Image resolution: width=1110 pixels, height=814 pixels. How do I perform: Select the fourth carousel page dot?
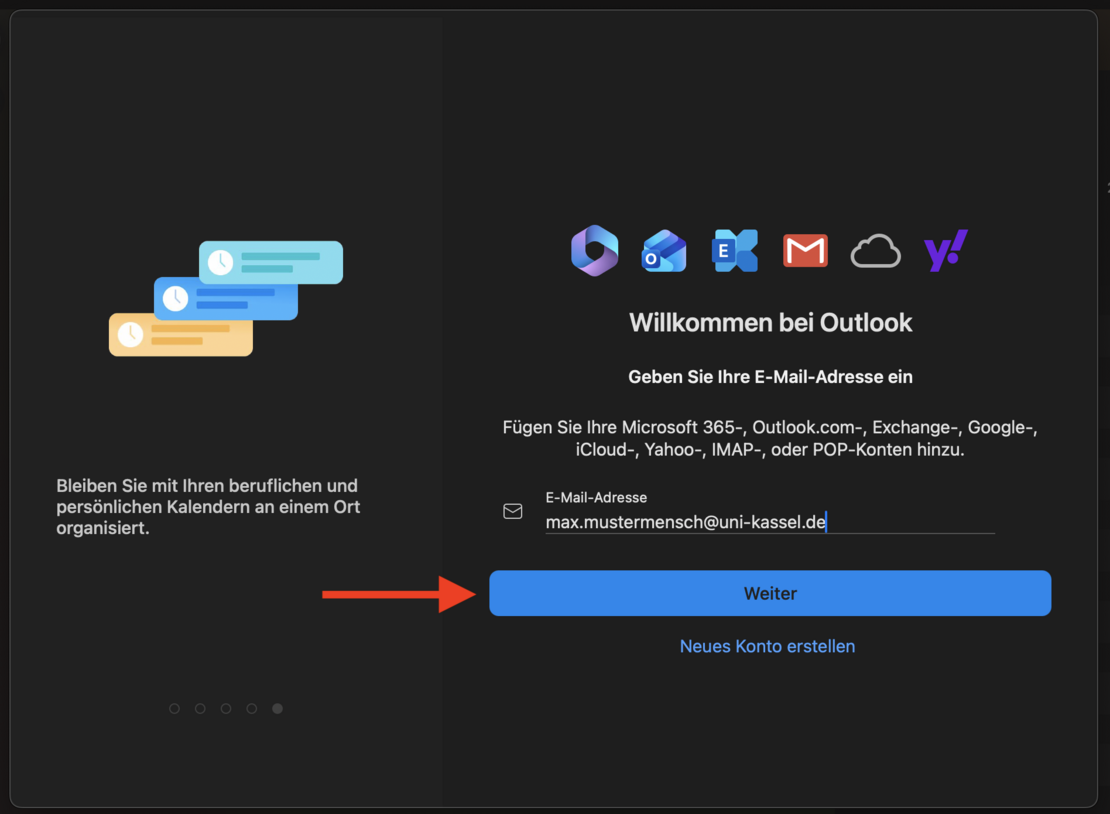click(x=251, y=709)
